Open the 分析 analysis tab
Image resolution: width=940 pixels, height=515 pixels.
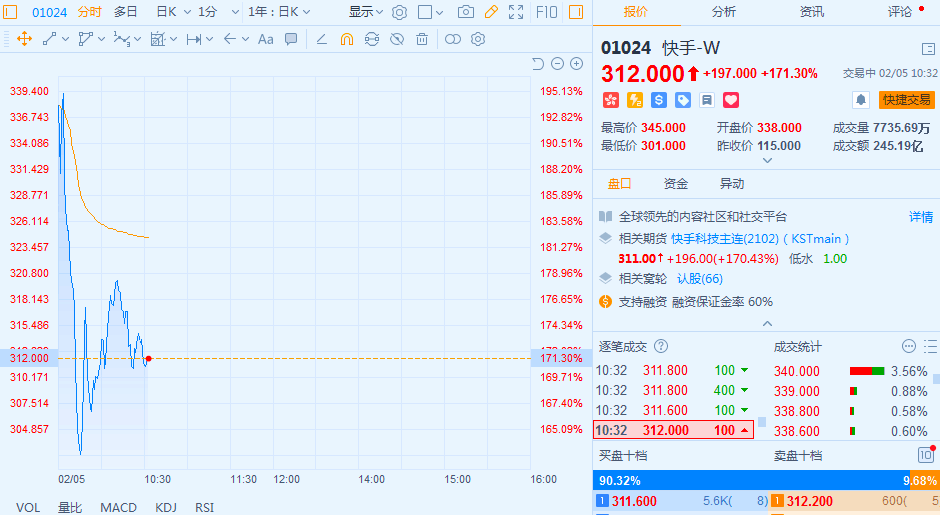tap(724, 12)
